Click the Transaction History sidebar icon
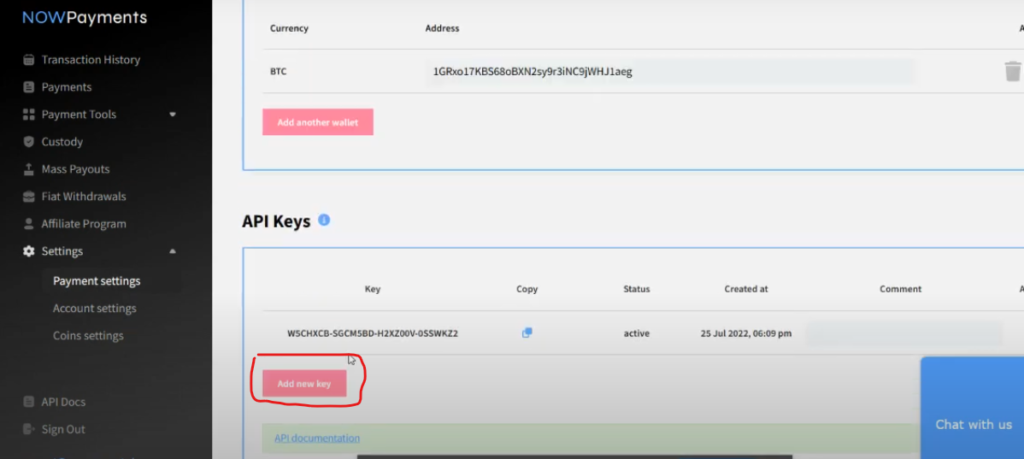The width and height of the screenshot is (1024, 459). [29, 60]
